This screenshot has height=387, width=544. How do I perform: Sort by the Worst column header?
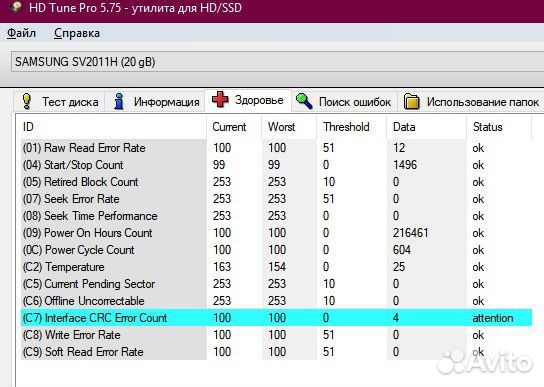click(289, 127)
